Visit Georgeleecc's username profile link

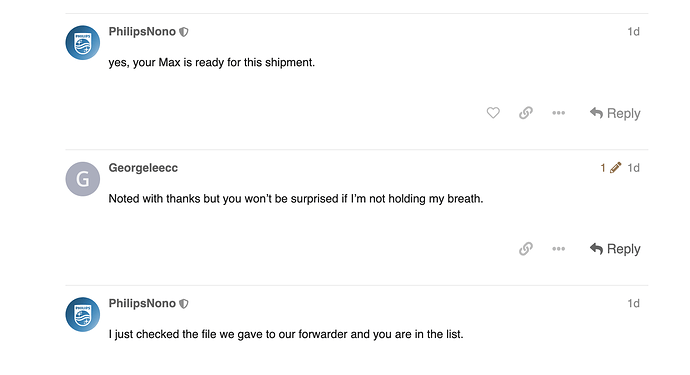coord(143,168)
